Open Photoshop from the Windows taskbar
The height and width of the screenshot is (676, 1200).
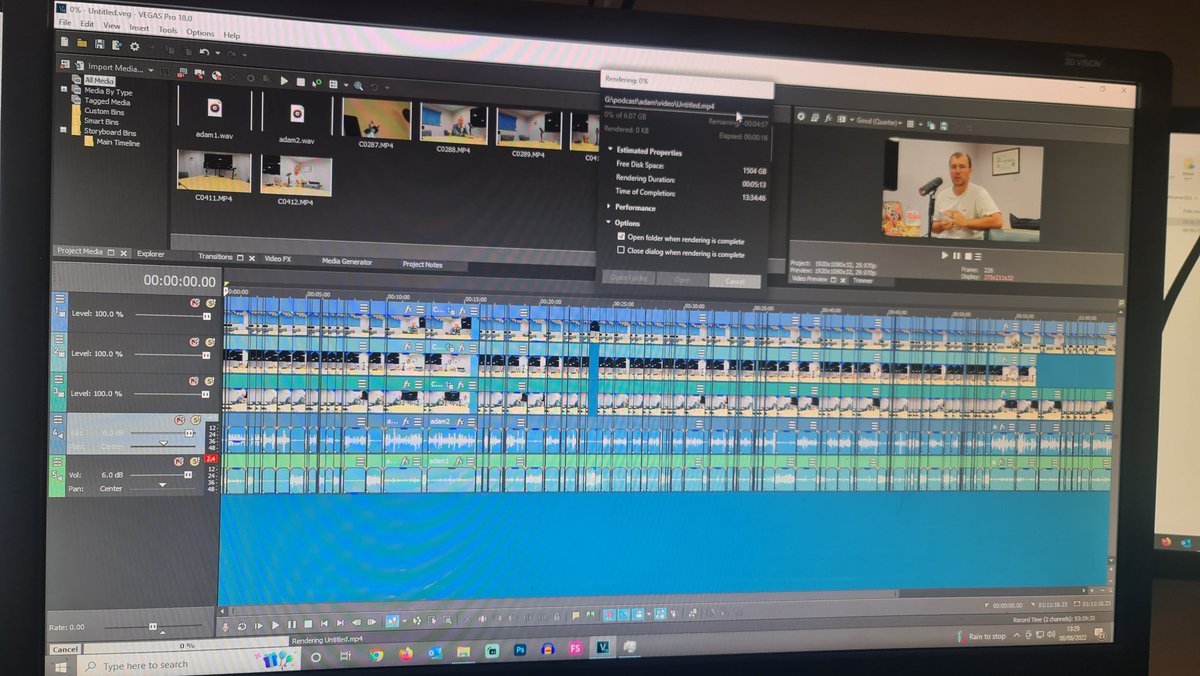point(520,650)
